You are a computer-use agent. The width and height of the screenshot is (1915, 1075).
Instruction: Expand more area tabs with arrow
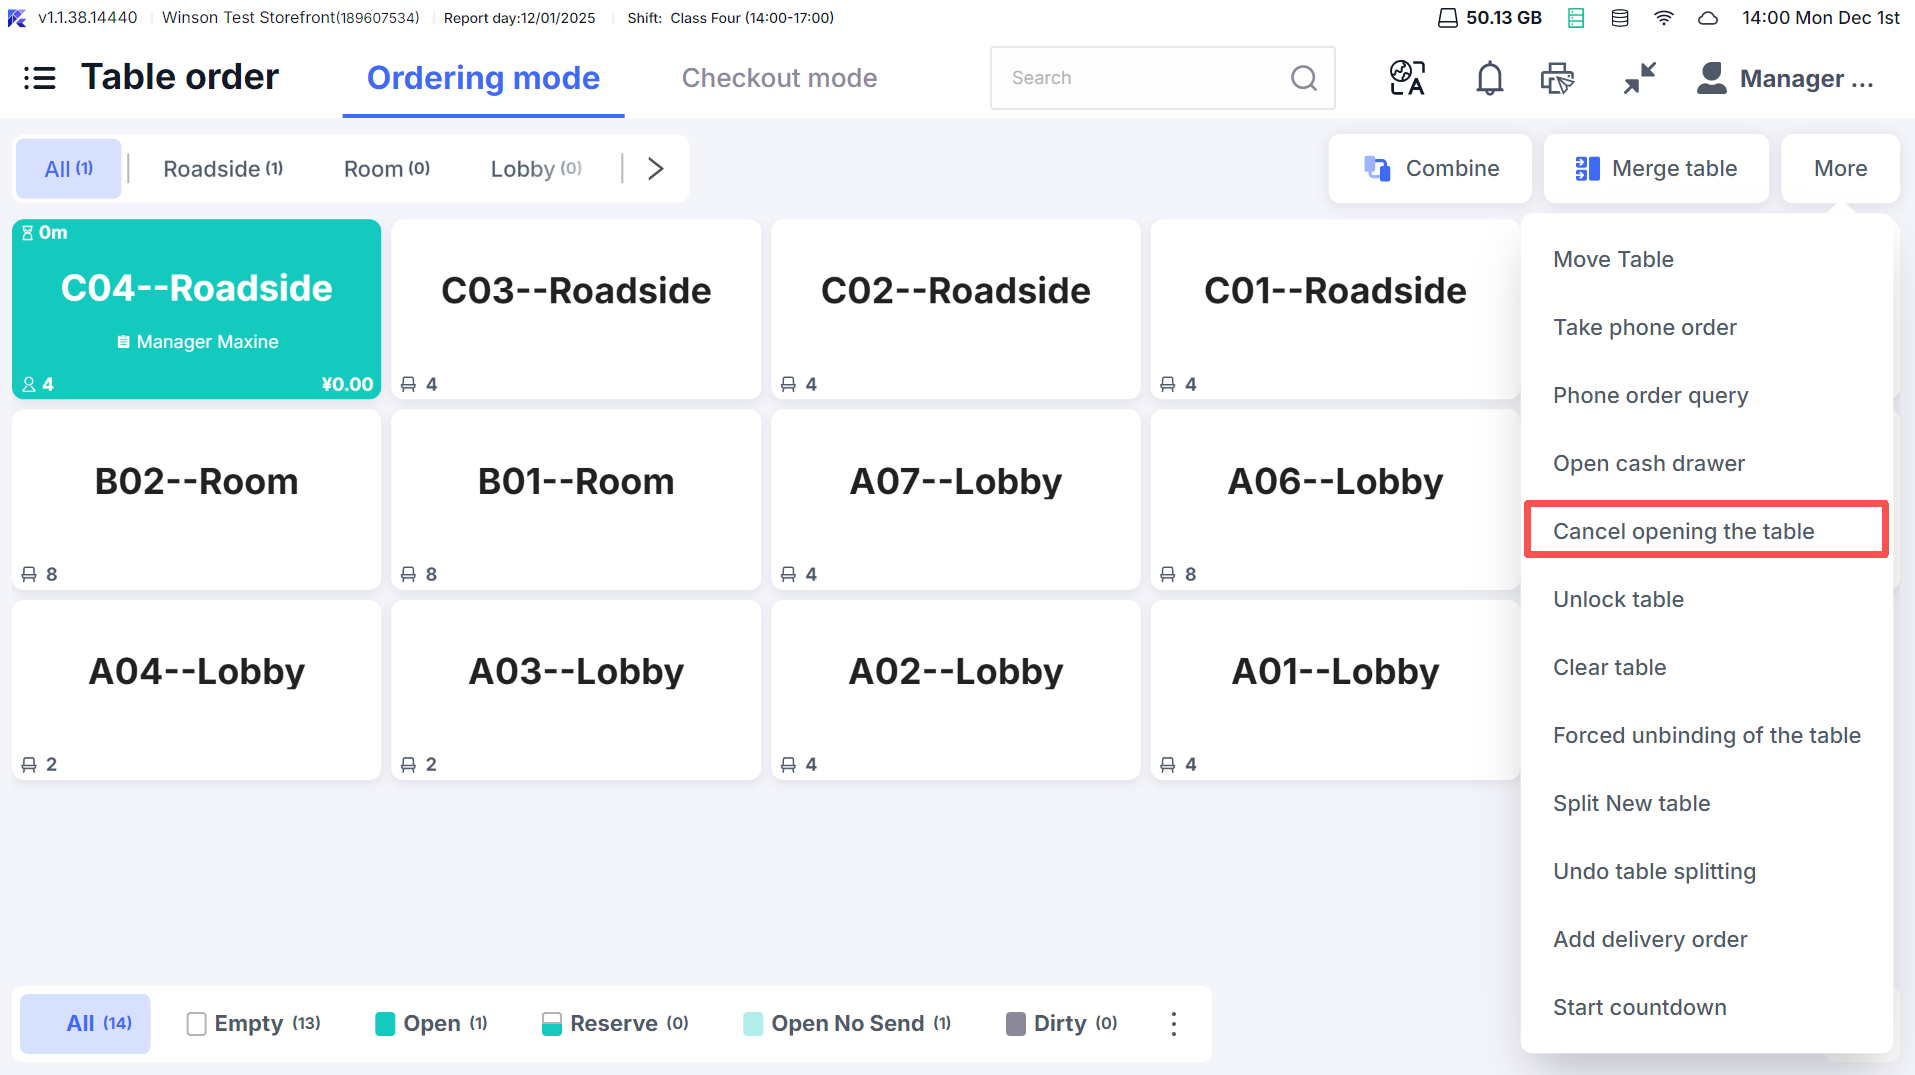tap(655, 169)
